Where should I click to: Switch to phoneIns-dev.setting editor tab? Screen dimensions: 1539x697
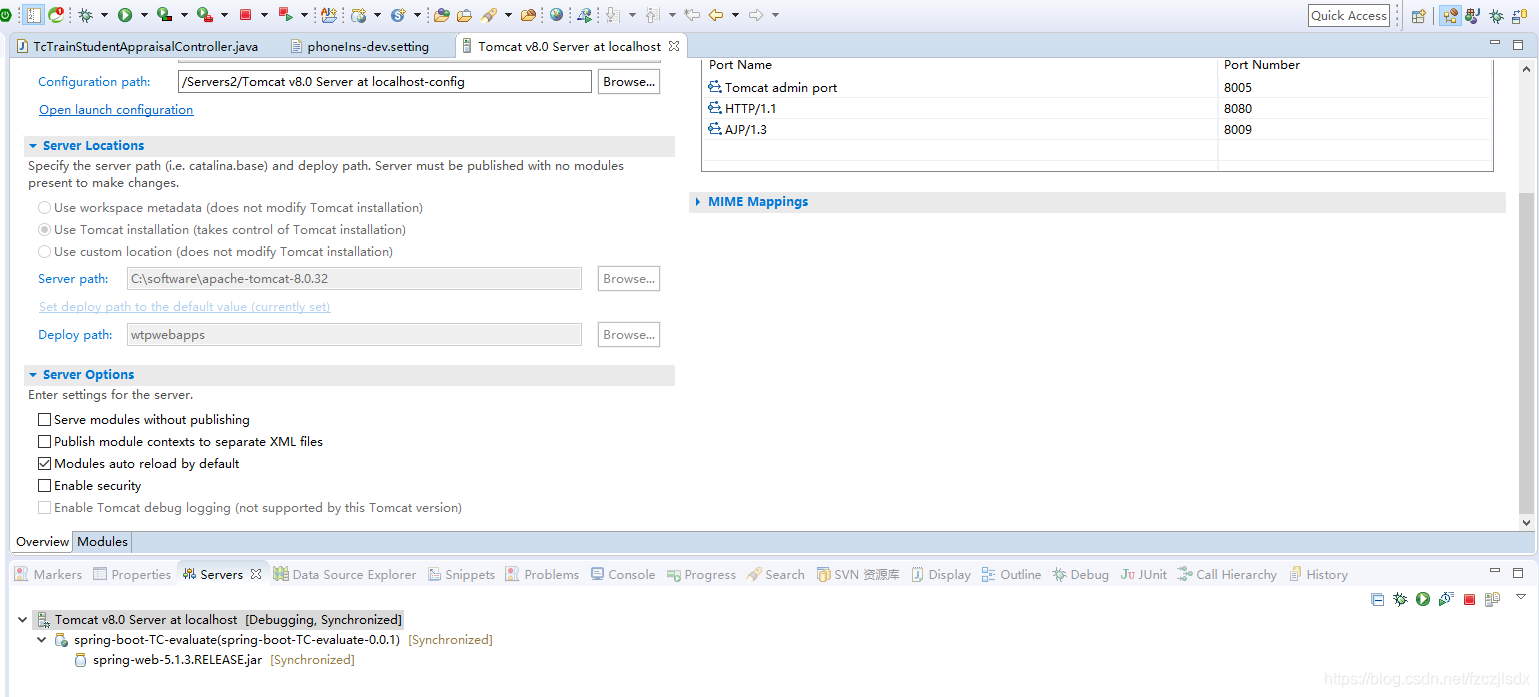pos(359,46)
